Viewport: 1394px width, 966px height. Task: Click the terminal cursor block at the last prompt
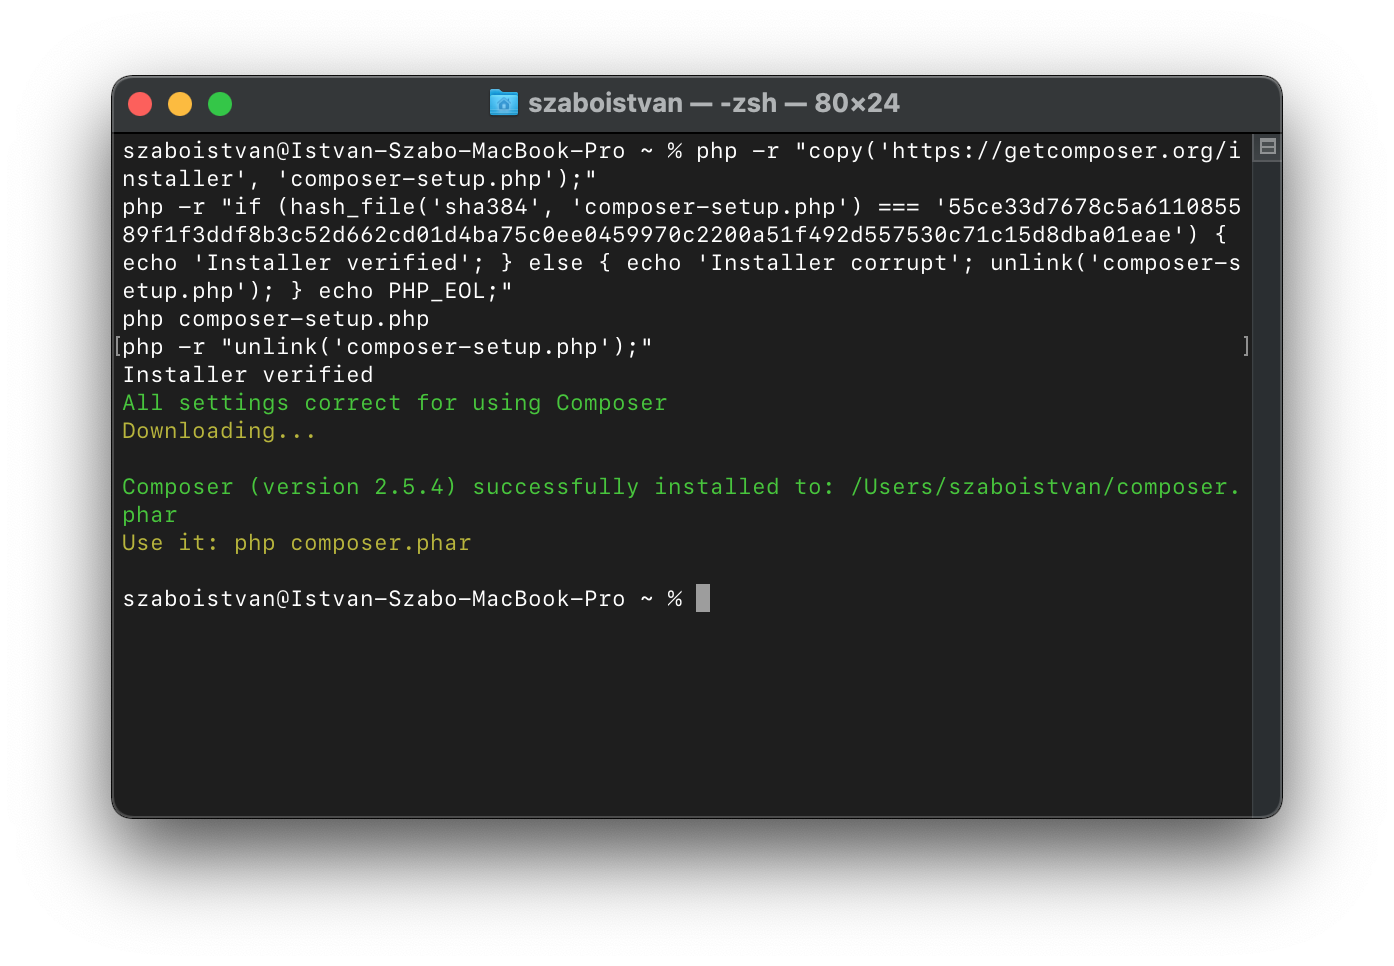point(703,598)
